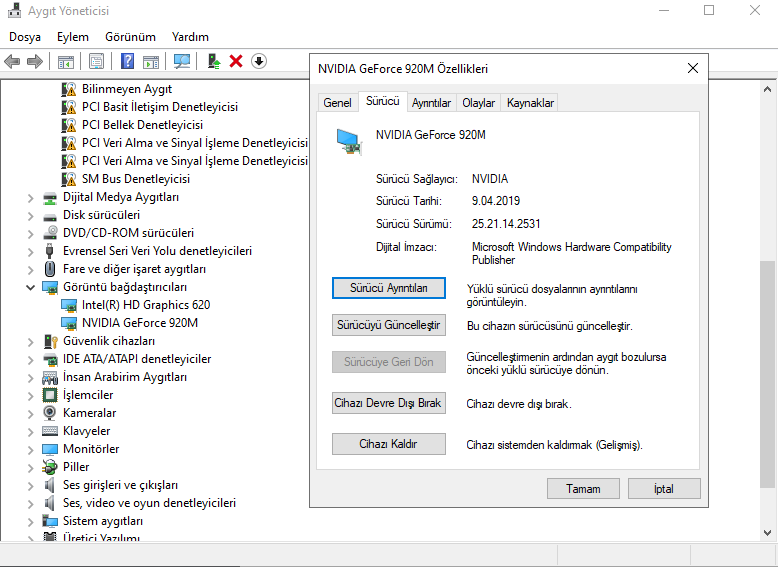Click the warning icon of SM Bus Denetleyicisi
Screen dimensions: 778x567
click(68, 179)
